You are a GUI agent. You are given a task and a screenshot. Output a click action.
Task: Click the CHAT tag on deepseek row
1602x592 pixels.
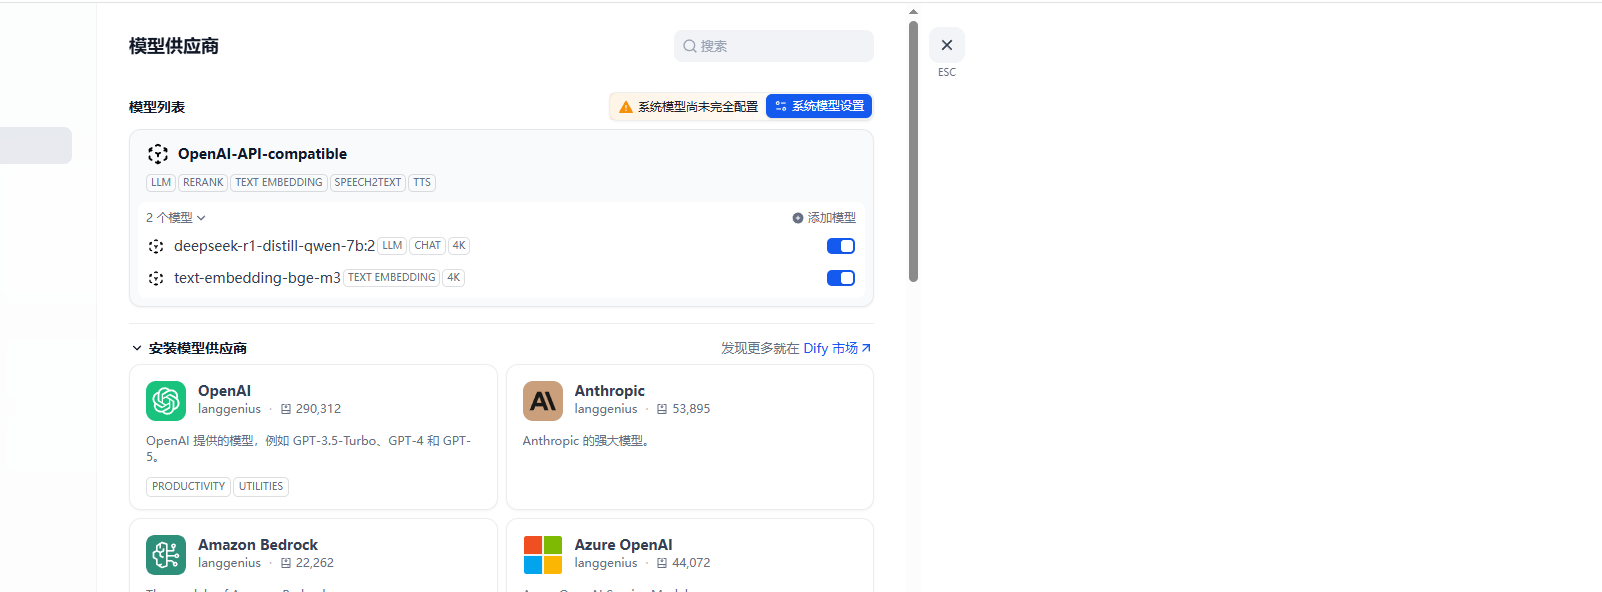click(x=428, y=246)
